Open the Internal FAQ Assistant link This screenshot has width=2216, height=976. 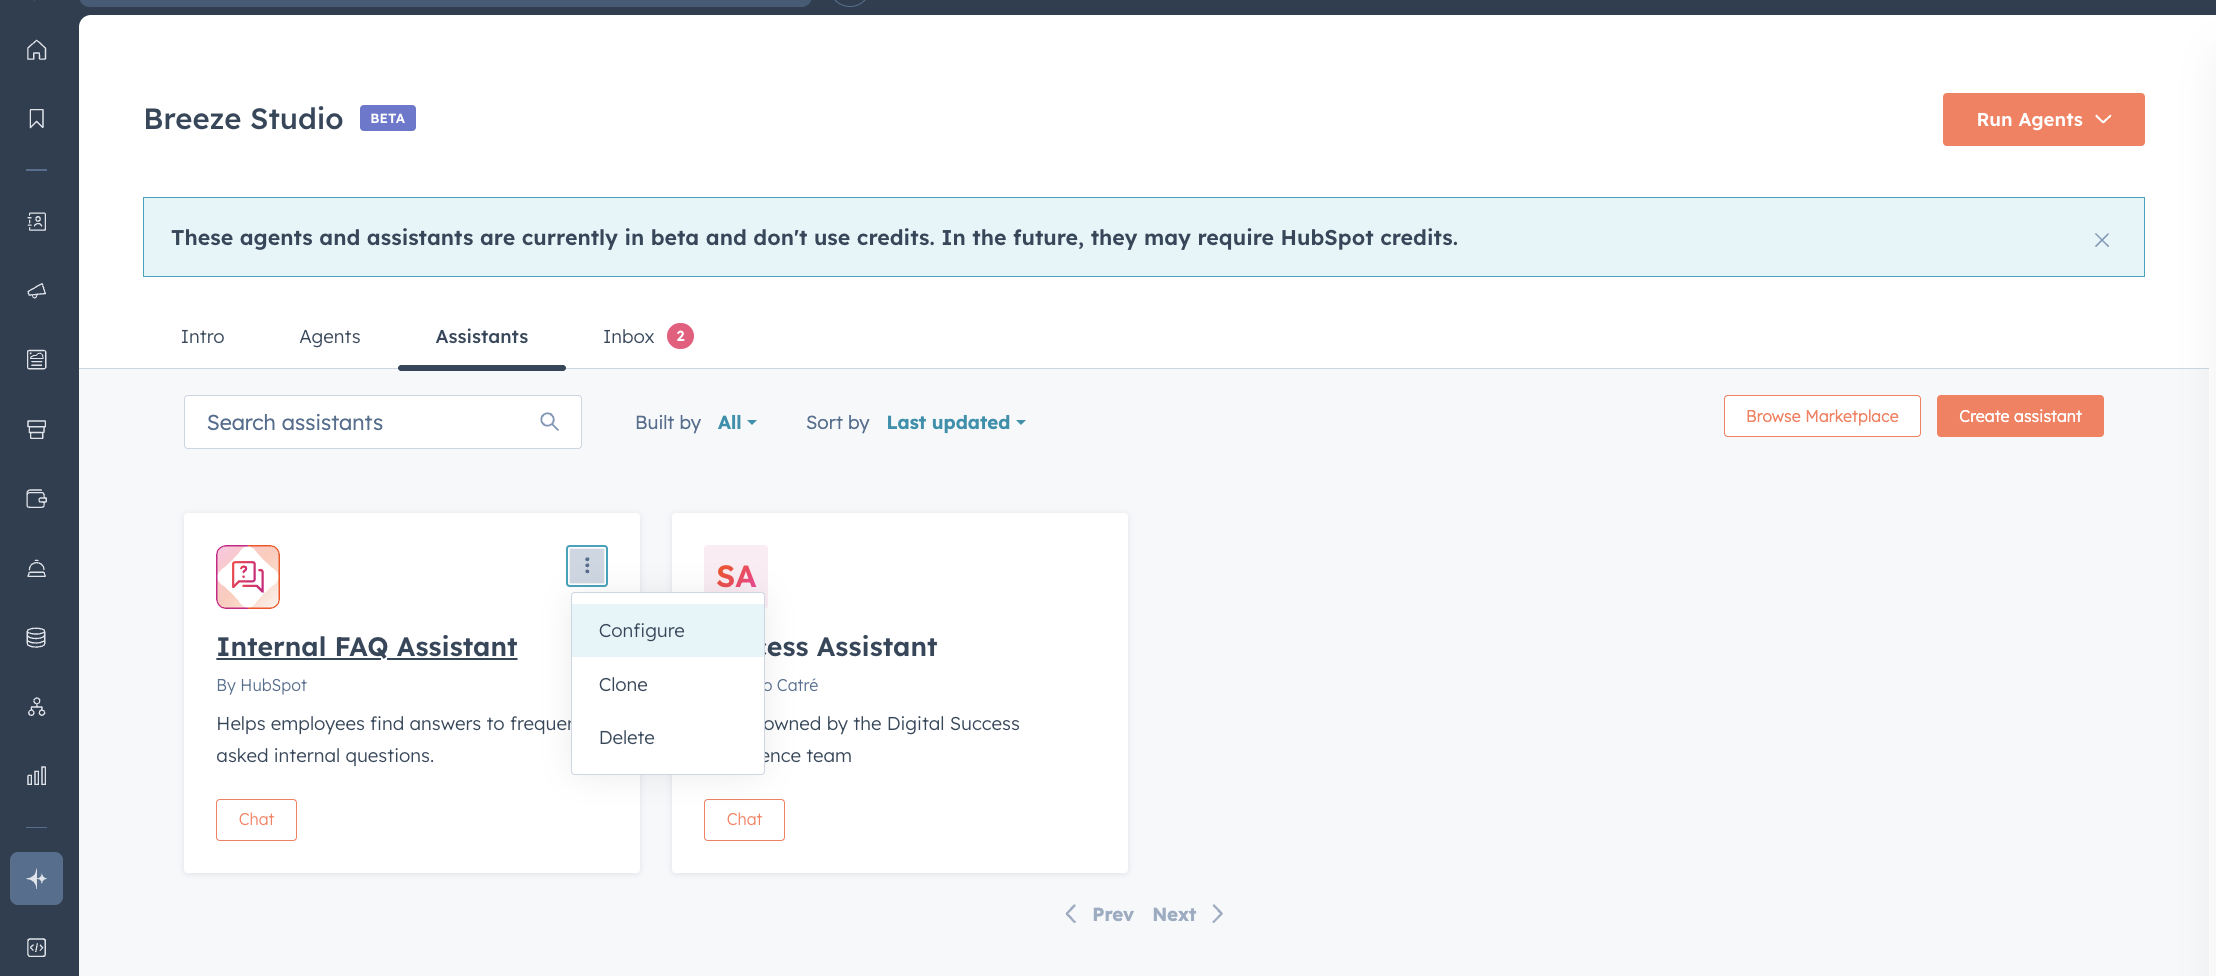pyautogui.click(x=367, y=647)
